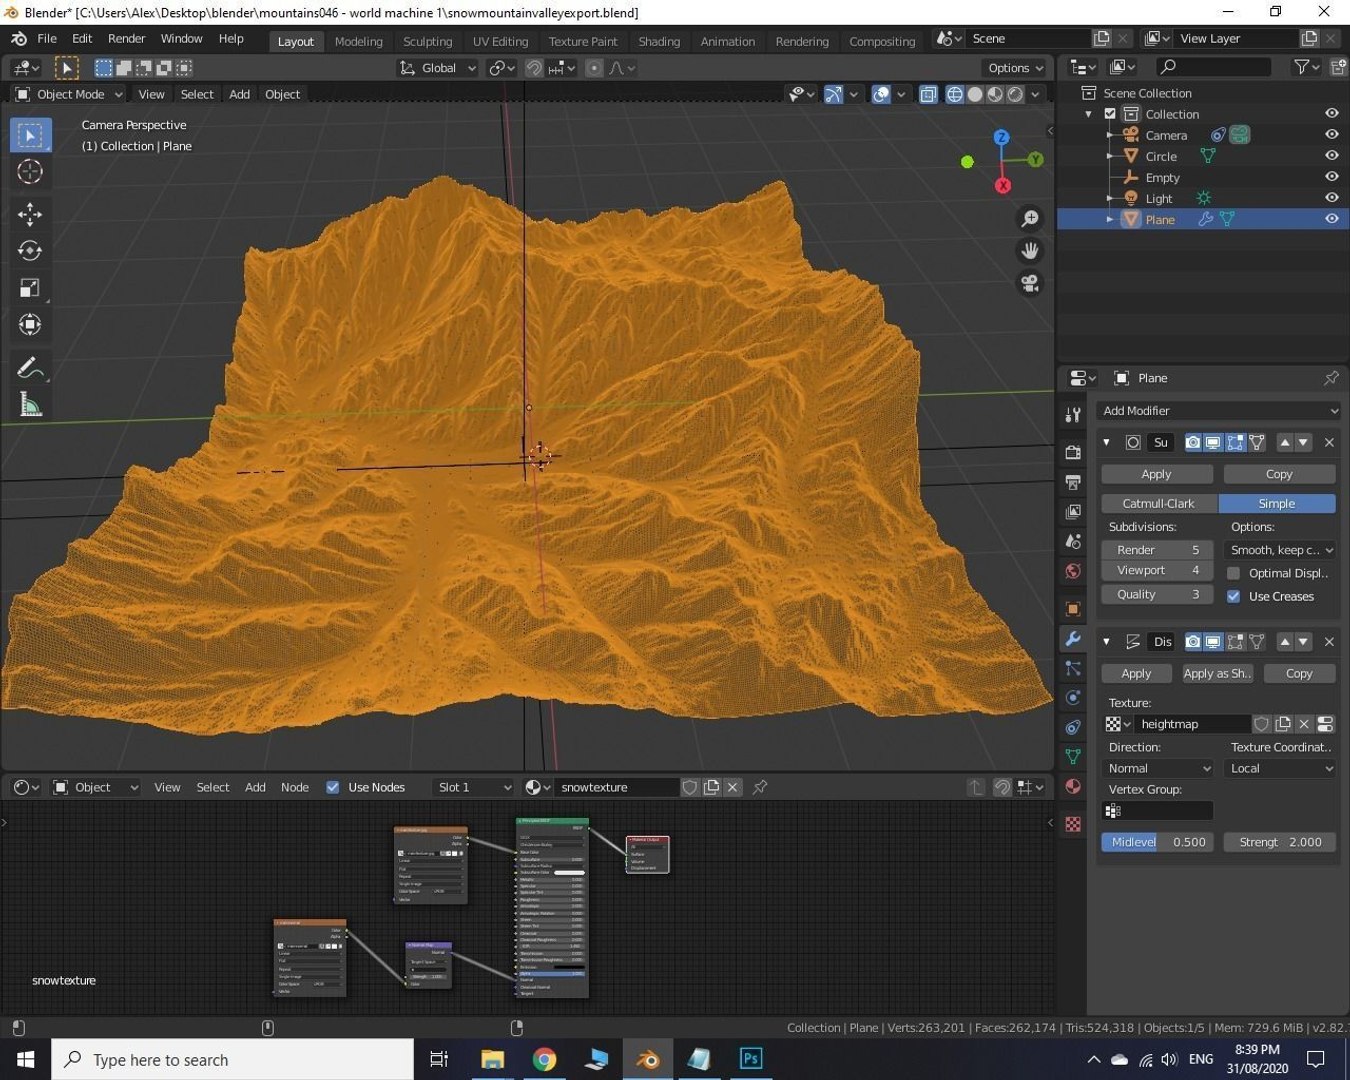Screen dimensions: 1350x1080
Task: Adjust the Strength 2.000 field
Action: (x=1280, y=842)
